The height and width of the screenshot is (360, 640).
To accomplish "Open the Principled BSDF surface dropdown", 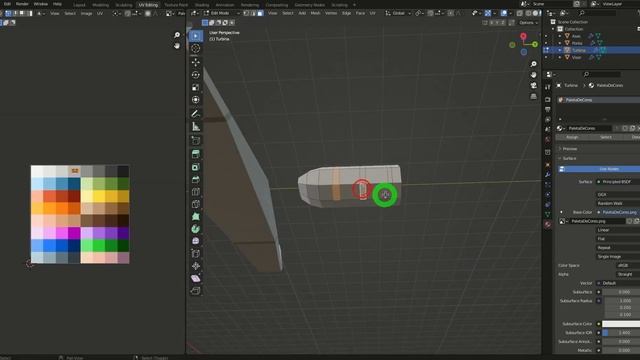I will pos(618,182).
